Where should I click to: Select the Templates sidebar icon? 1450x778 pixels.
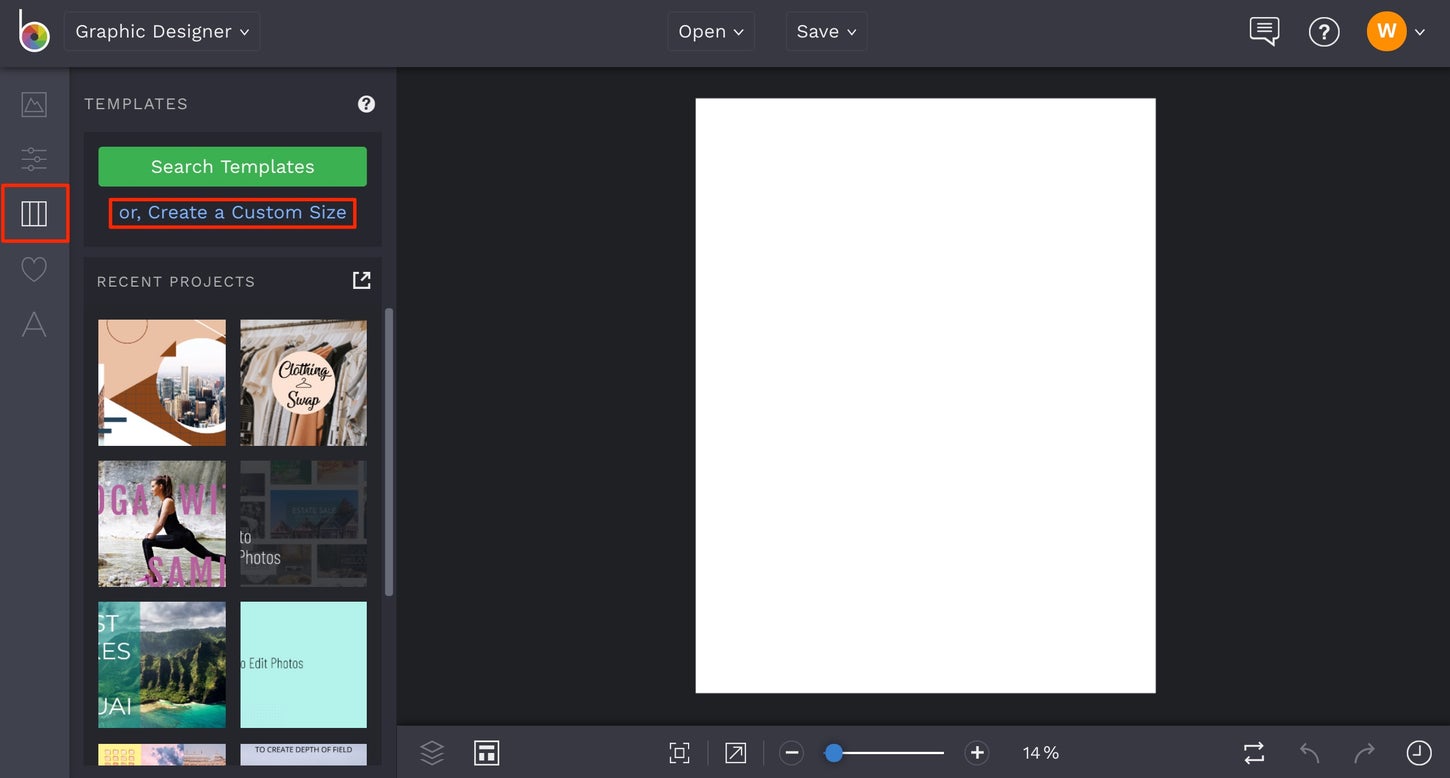pyautogui.click(x=33, y=212)
